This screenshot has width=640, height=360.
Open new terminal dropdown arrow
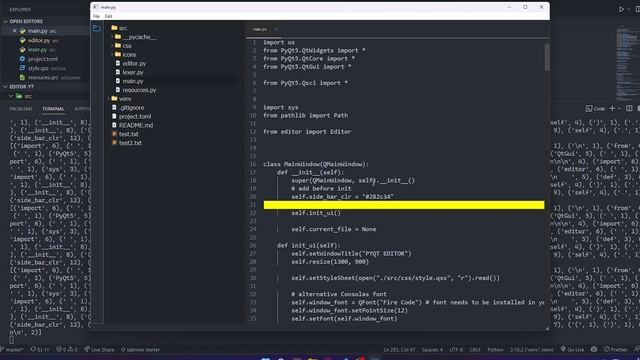coord(619,109)
